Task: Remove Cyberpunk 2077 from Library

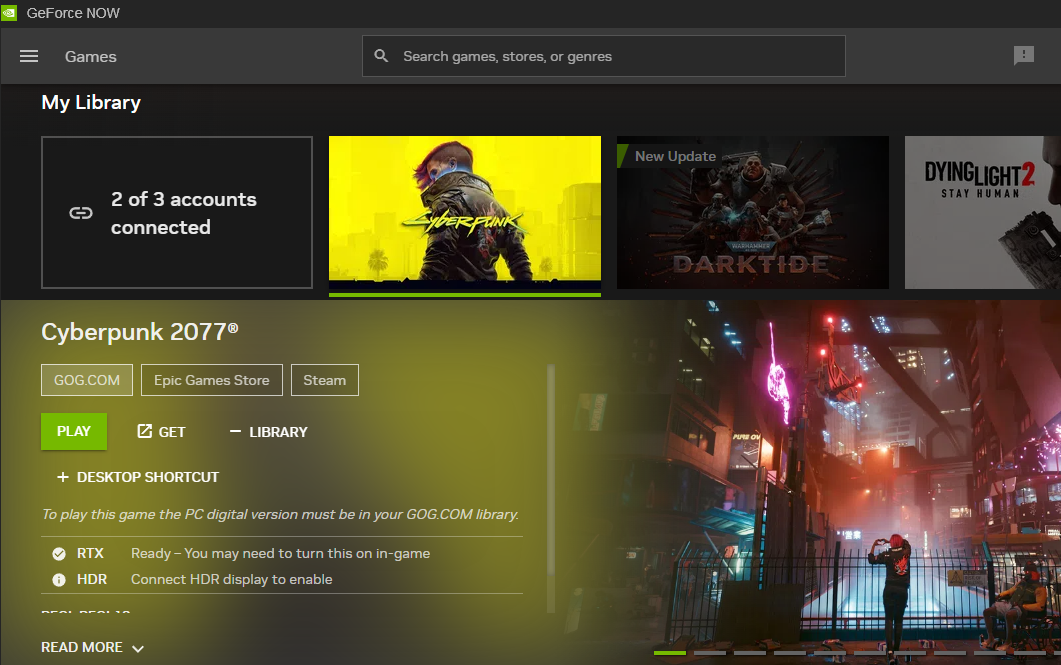Action: point(268,431)
